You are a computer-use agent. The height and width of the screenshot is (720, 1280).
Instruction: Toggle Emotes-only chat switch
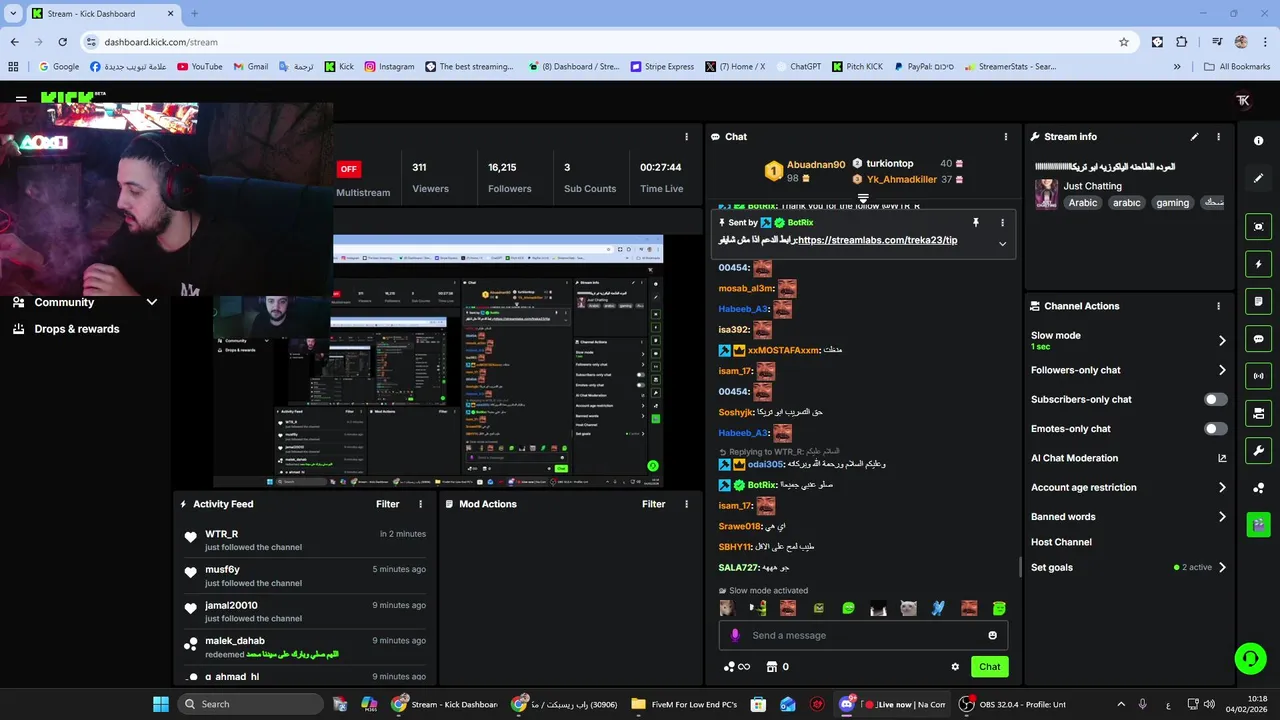[1215, 429]
